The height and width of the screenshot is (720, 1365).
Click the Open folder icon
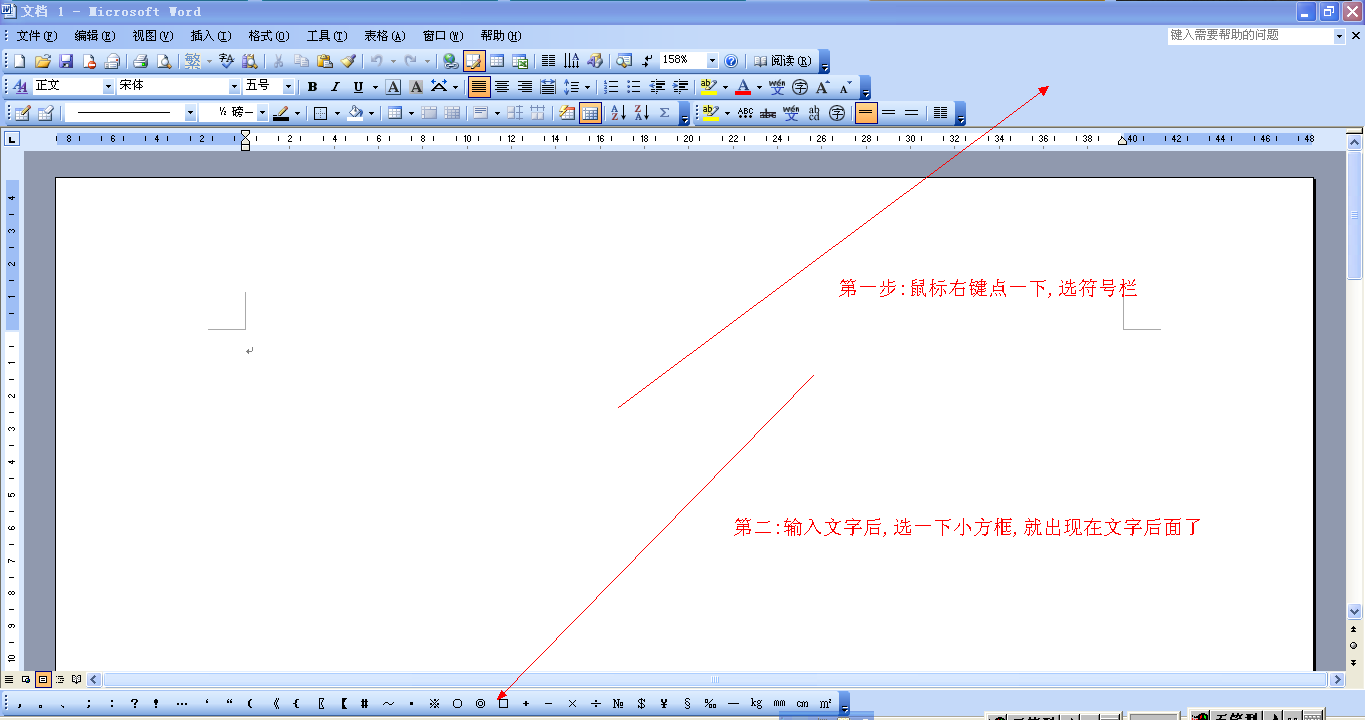pyautogui.click(x=42, y=61)
